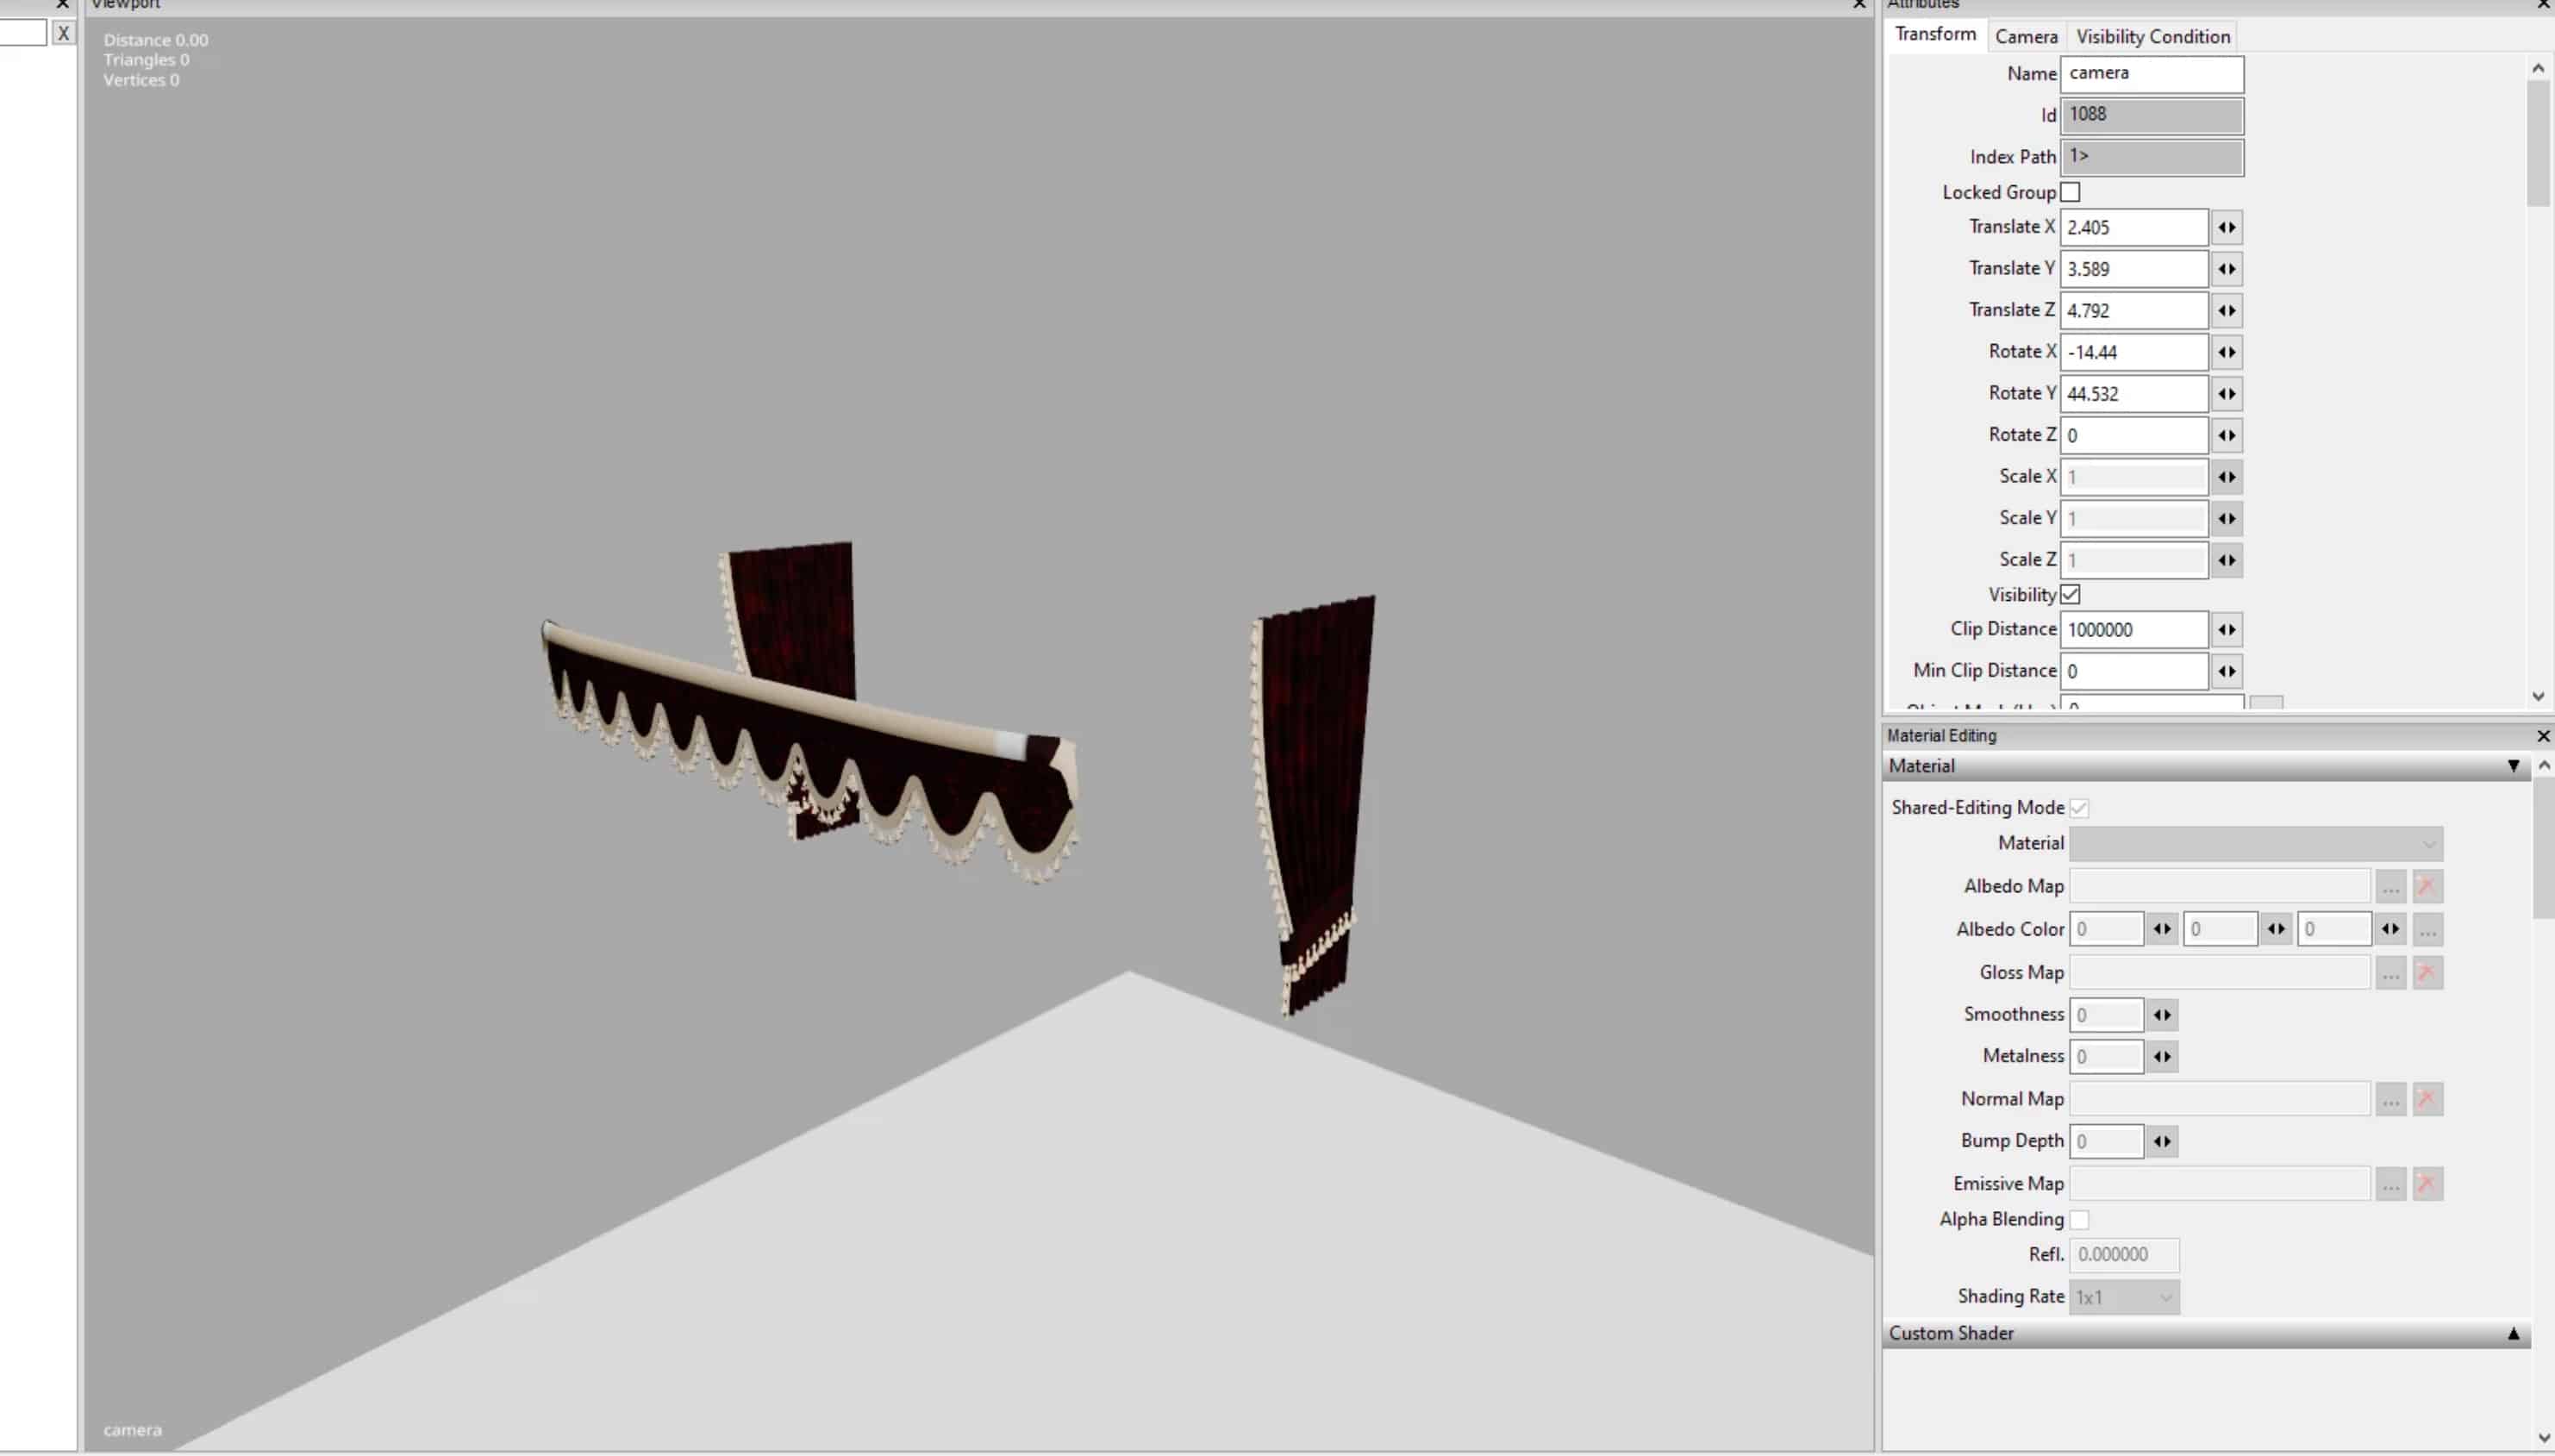Expand the Custom Shader section
Image resolution: width=2555 pixels, height=1456 pixels.
coord(2511,1334)
